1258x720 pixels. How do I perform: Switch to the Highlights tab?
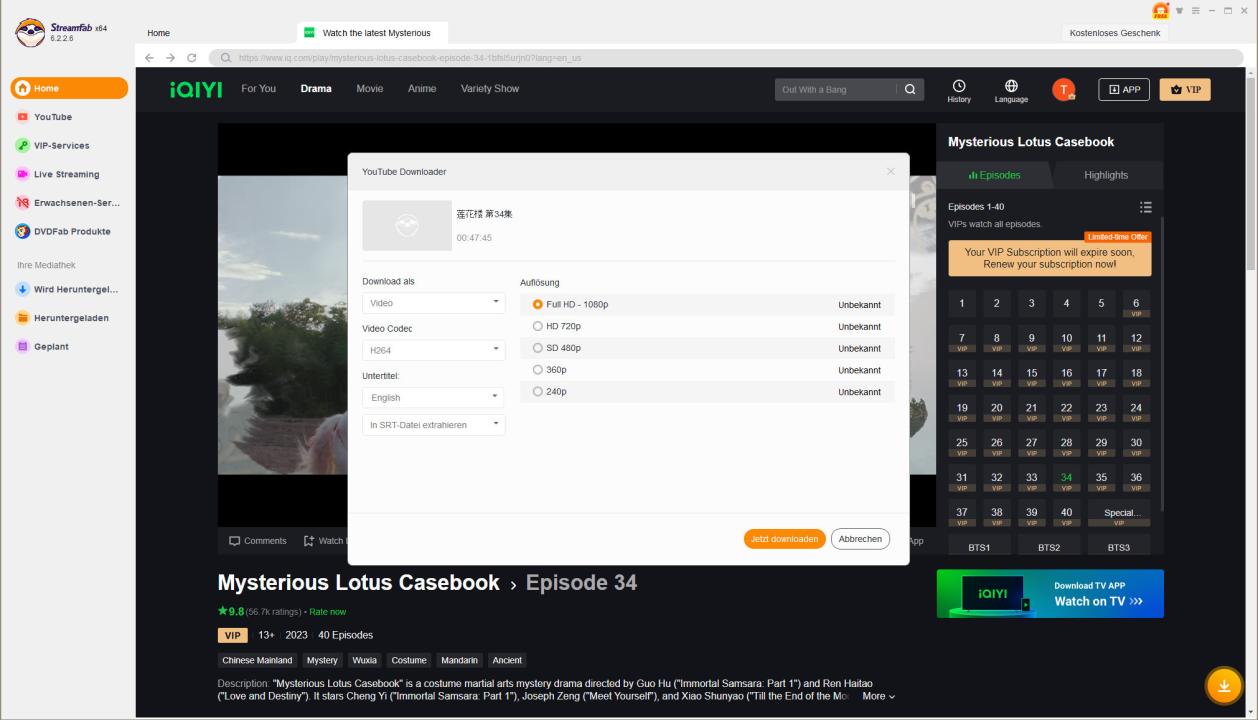[x=1106, y=175]
